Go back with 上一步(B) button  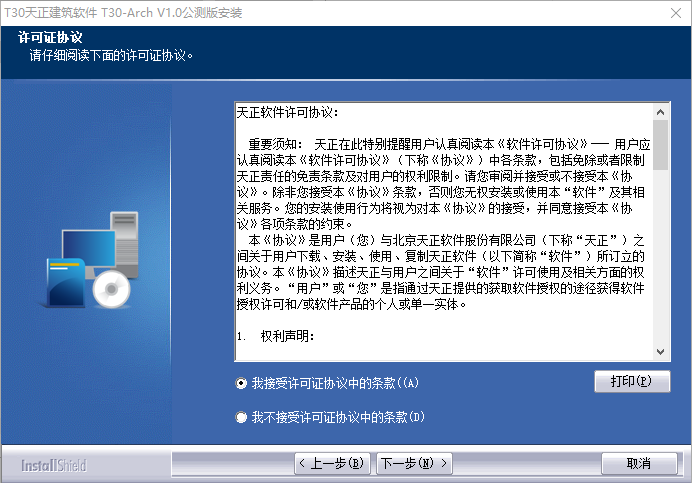[332, 463]
